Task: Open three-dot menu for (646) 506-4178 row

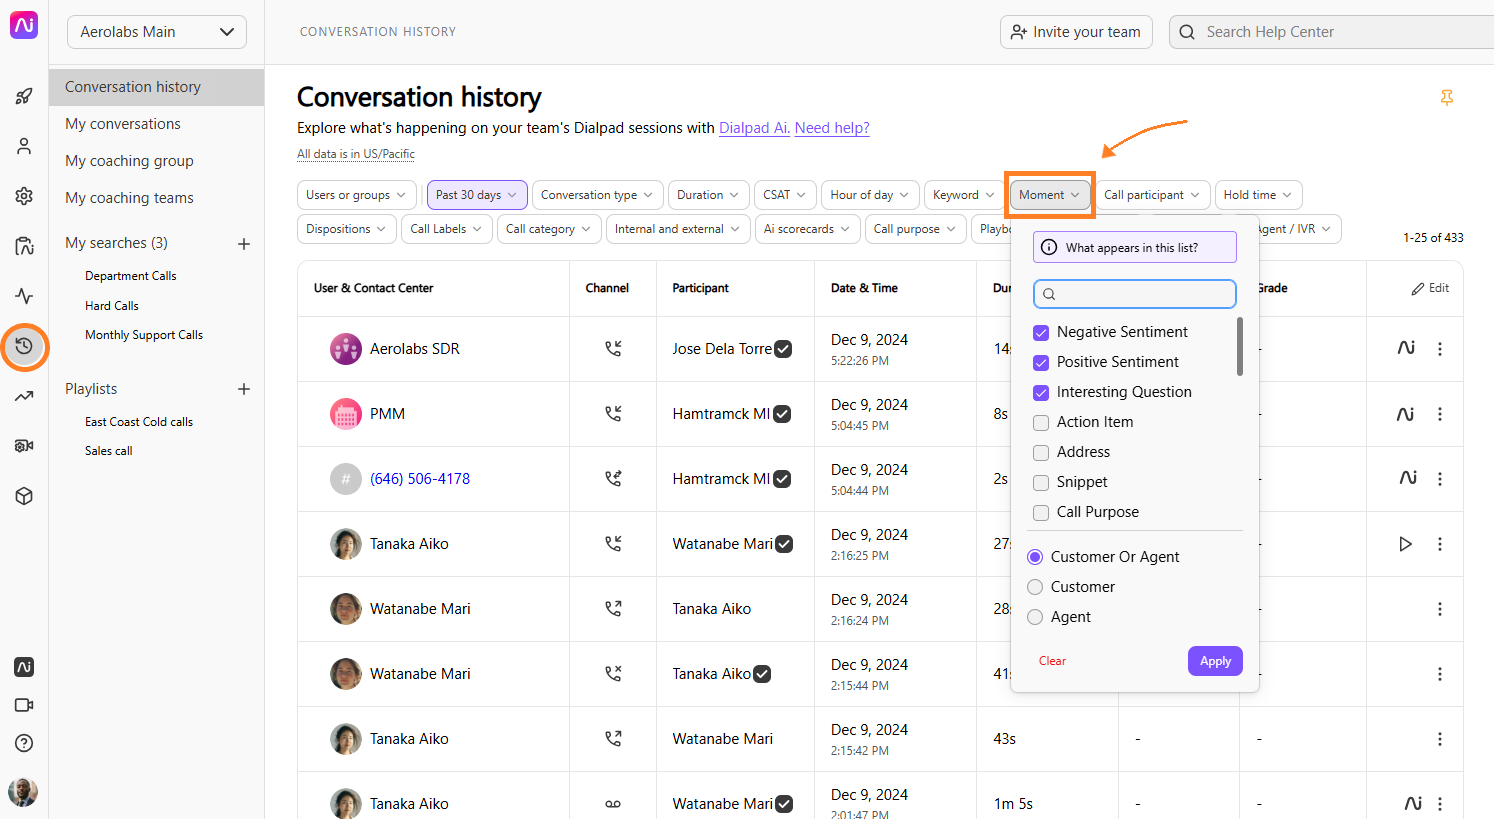Action: tap(1440, 479)
